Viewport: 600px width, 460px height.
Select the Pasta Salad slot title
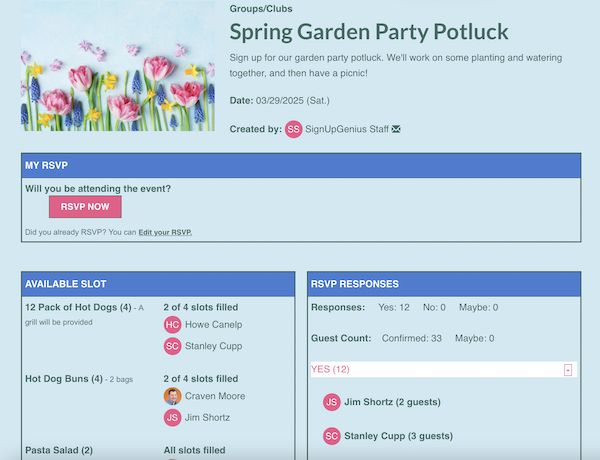coord(59,450)
